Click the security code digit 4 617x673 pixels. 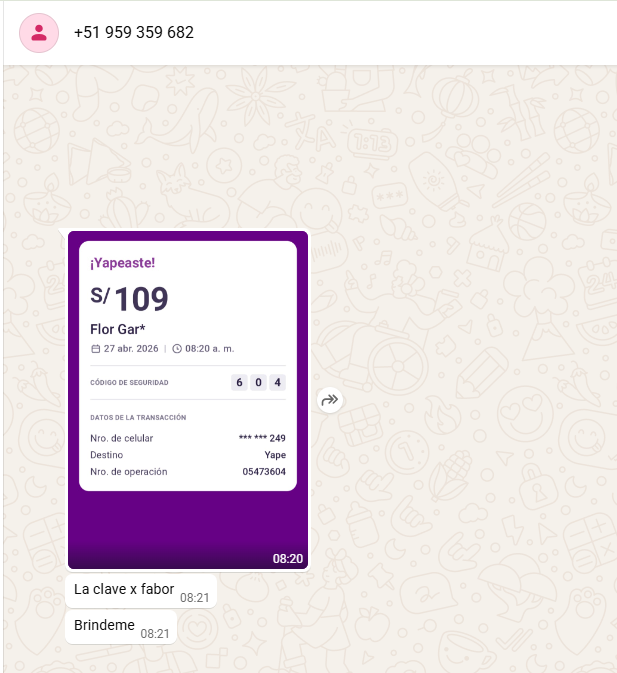click(x=277, y=382)
